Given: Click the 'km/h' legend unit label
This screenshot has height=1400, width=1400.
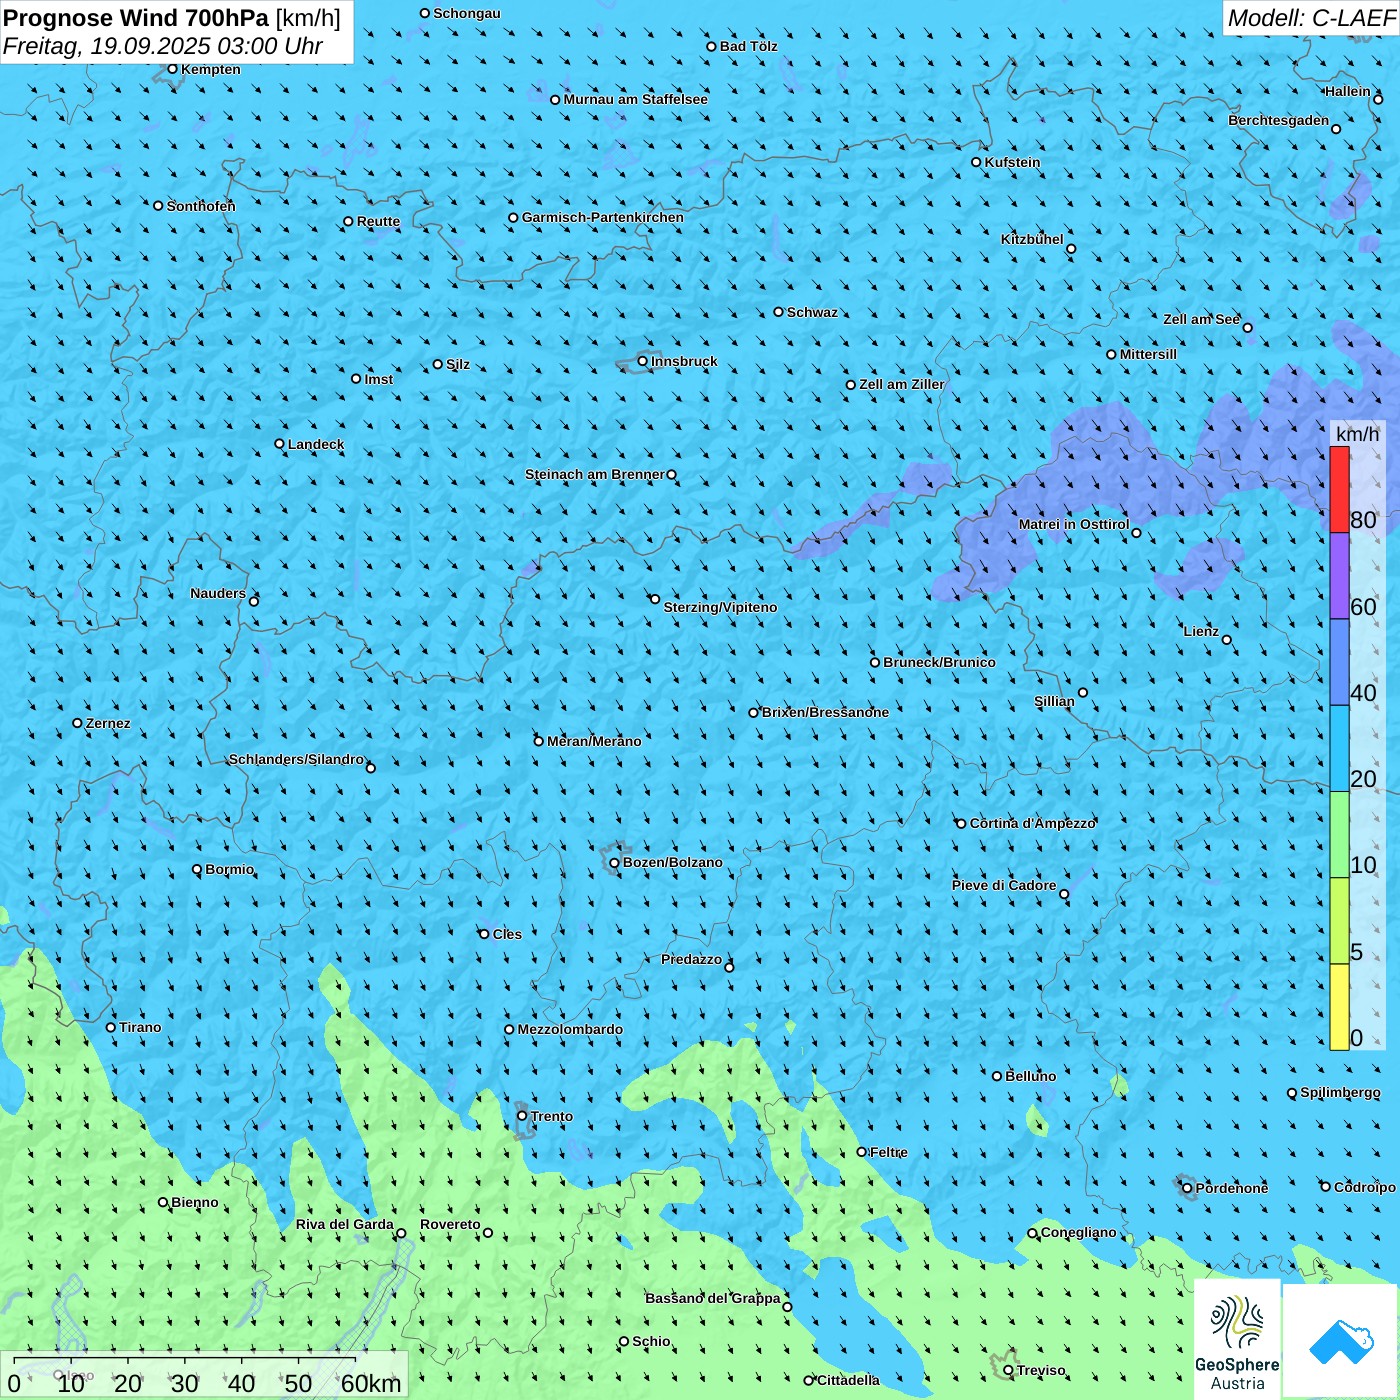Looking at the screenshot, I should pos(1357,434).
